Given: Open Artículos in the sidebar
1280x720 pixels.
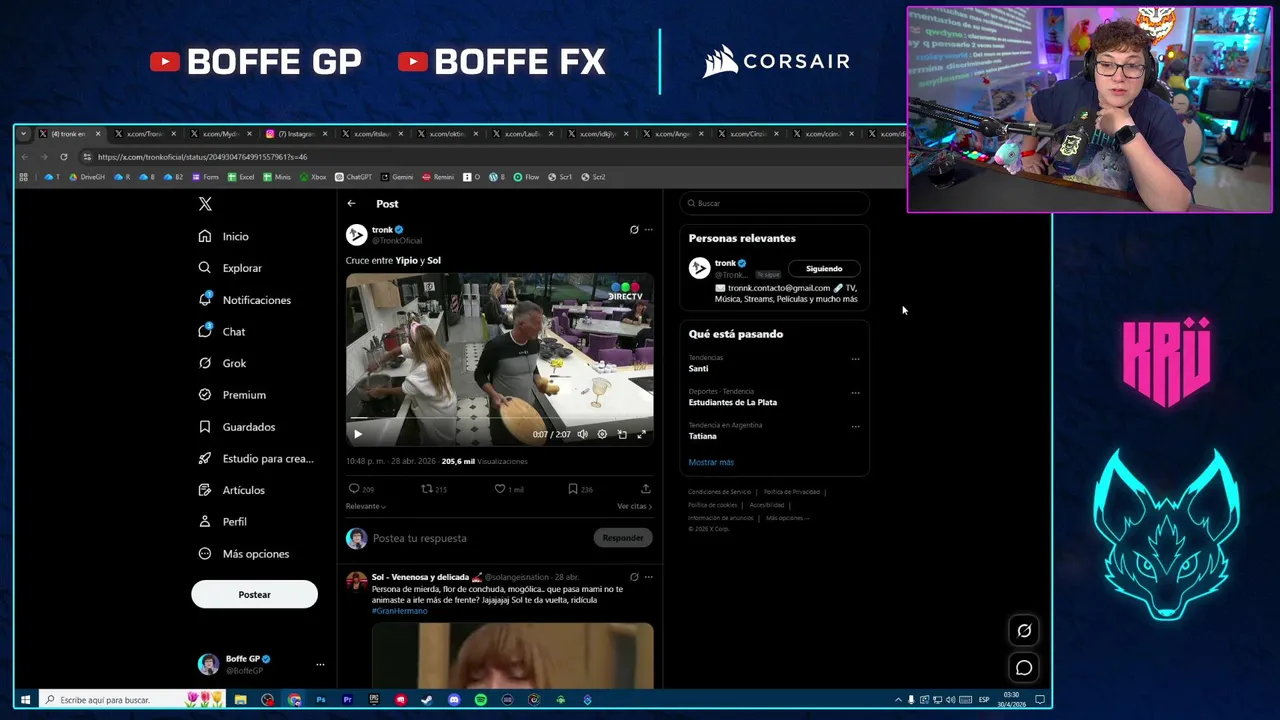Looking at the screenshot, I should 232,490.
